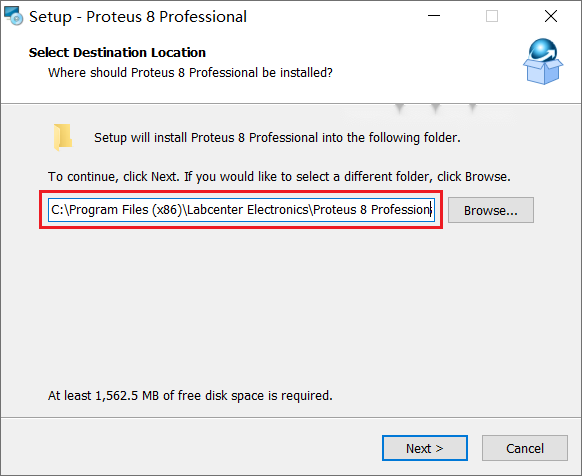Click 'Program Files (x86)' inside the install path
Viewport: 582px width, 476px height.
pyautogui.click(x=125, y=210)
